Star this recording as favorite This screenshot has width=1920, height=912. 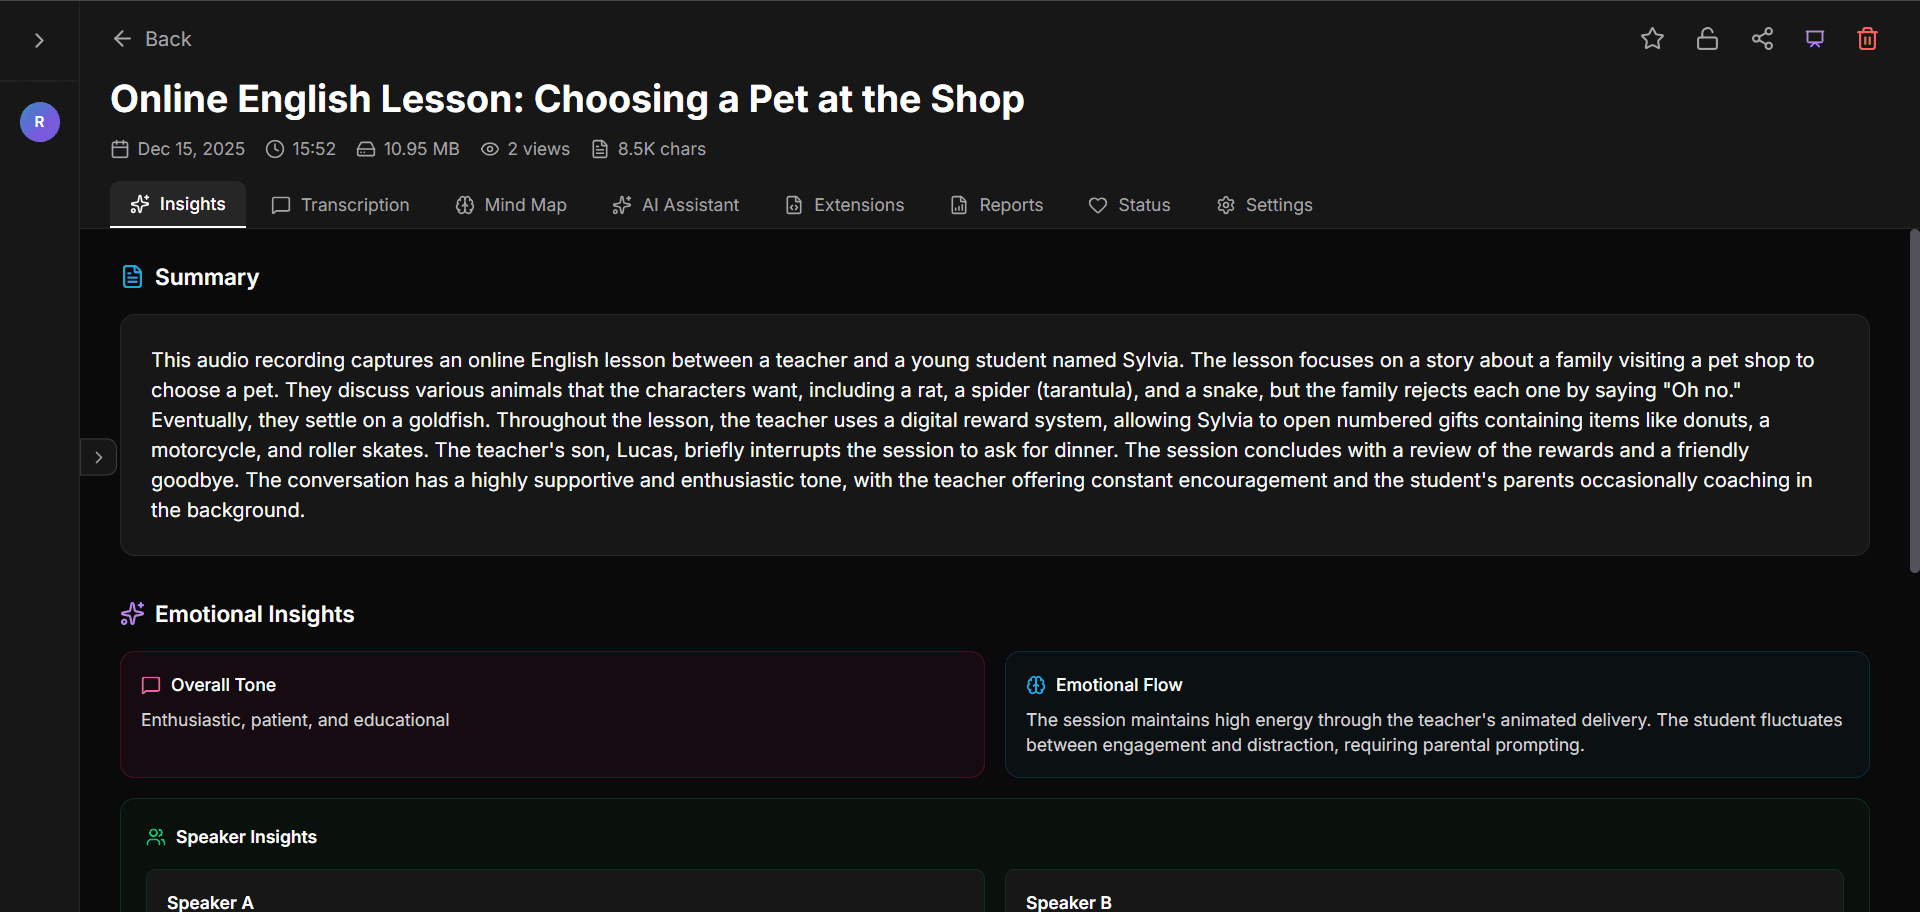click(1652, 39)
